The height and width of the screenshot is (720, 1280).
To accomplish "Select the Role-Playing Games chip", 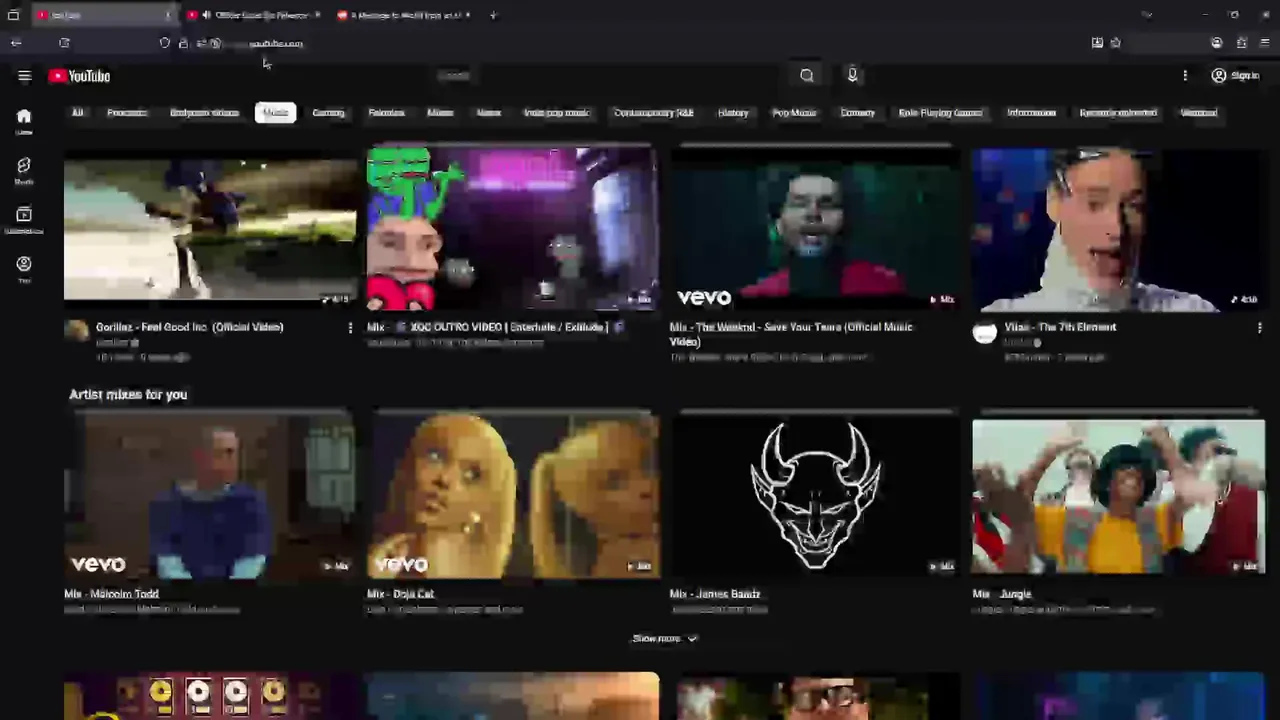I will (x=940, y=113).
